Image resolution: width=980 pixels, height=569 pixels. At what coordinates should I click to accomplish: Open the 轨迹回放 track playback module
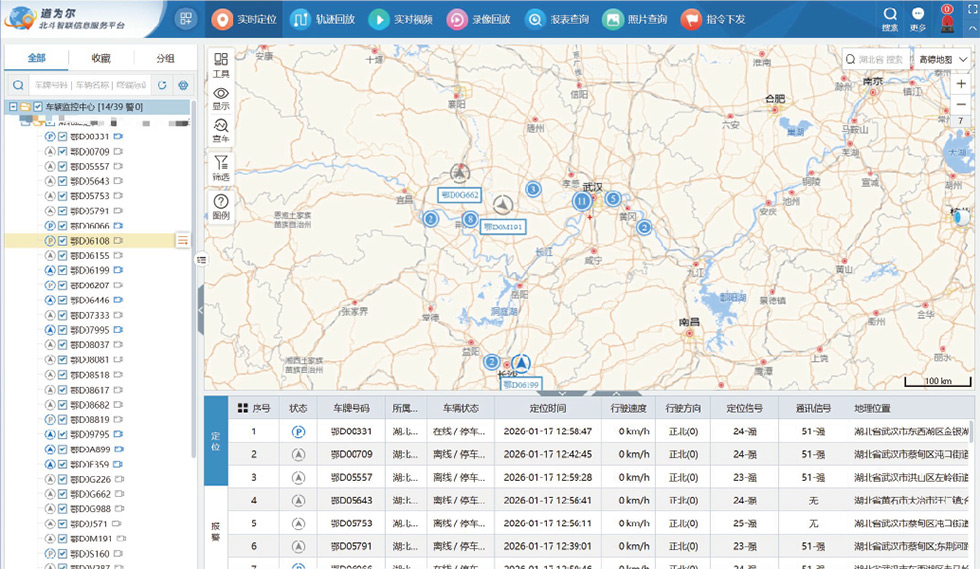[x=300, y=19]
